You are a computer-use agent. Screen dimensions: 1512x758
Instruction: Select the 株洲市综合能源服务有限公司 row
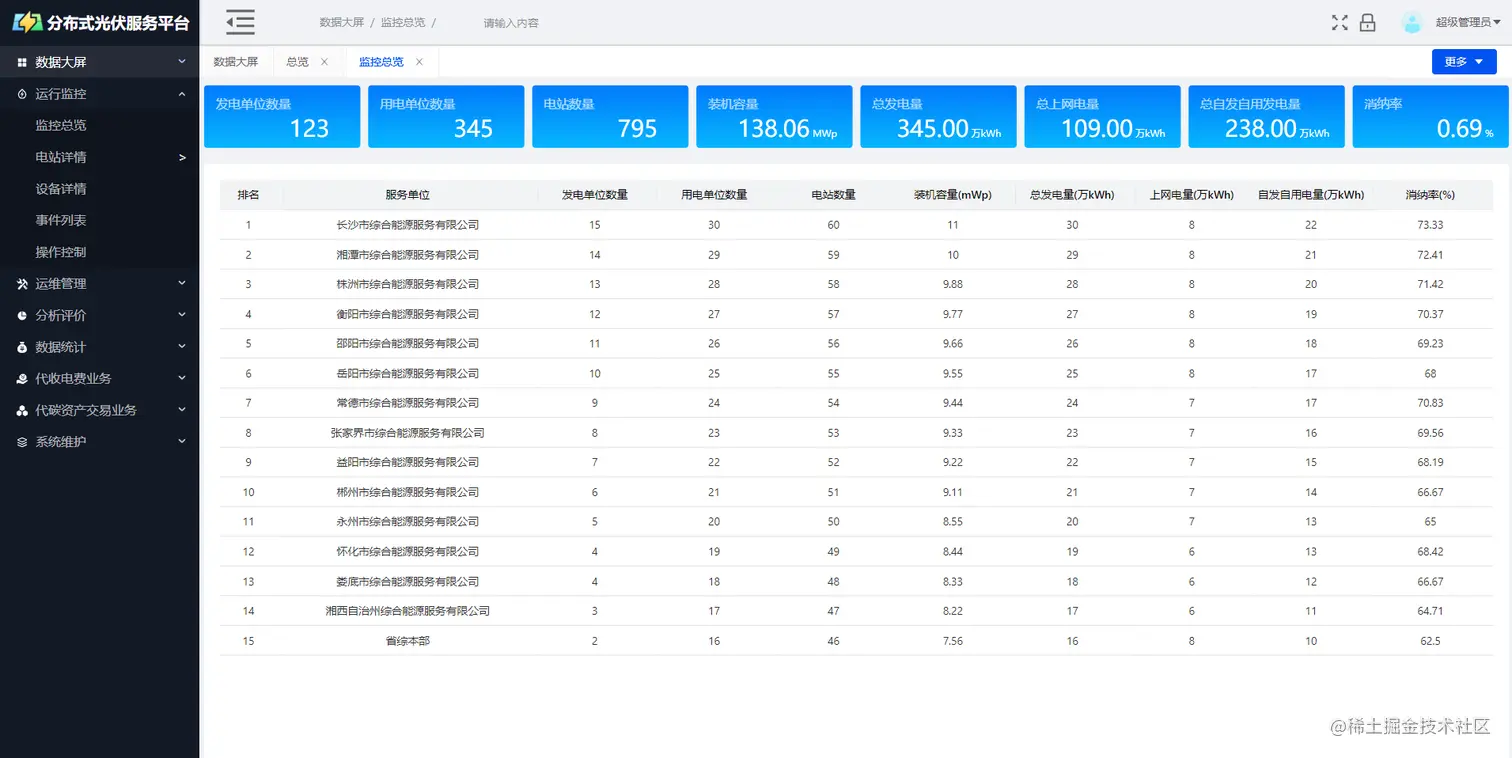click(856, 284)
